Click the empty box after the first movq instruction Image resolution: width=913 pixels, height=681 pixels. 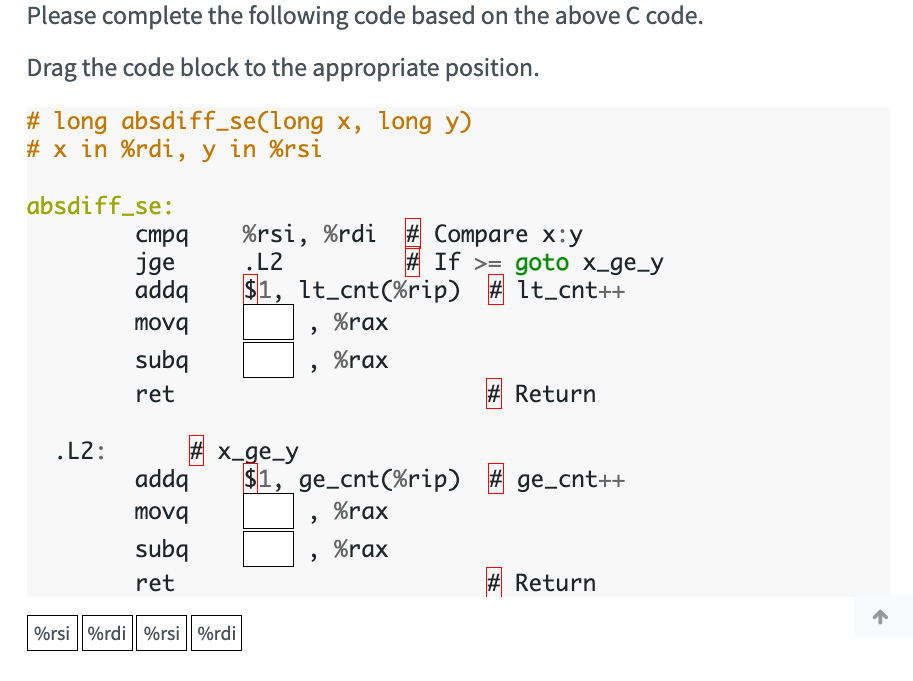(267, 321)
